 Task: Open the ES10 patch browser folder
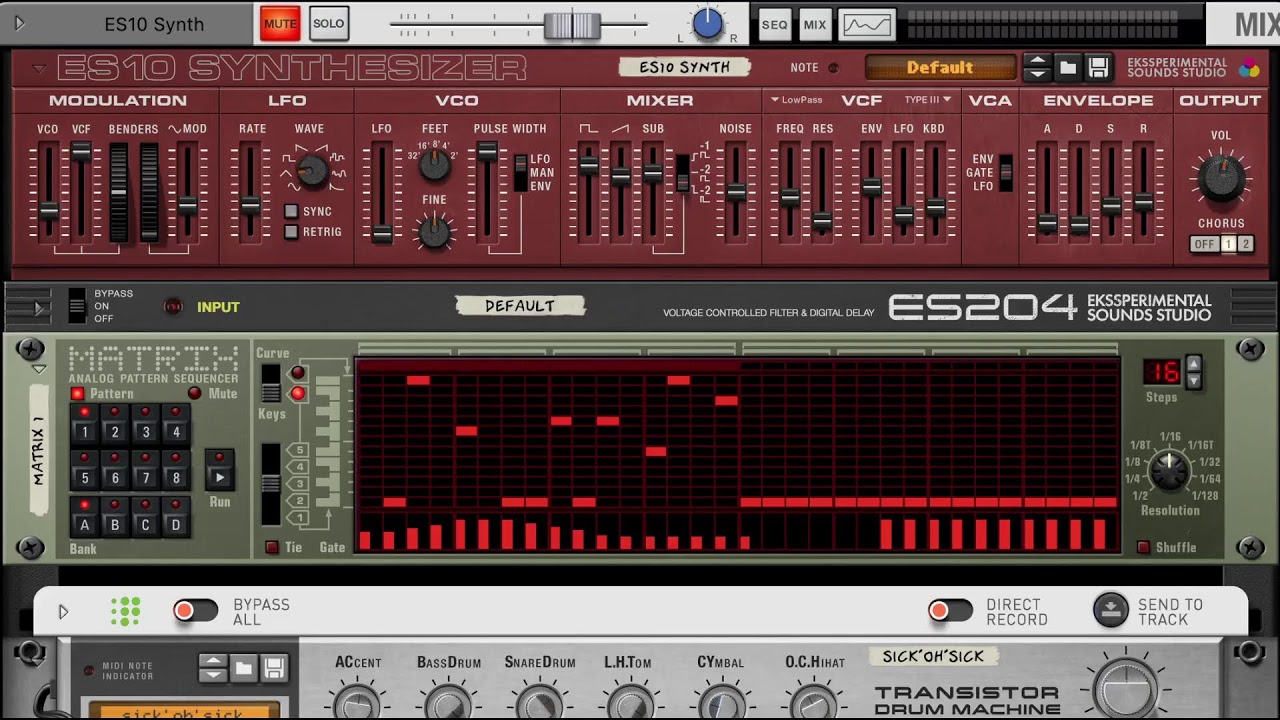[x=1068, y=68]
